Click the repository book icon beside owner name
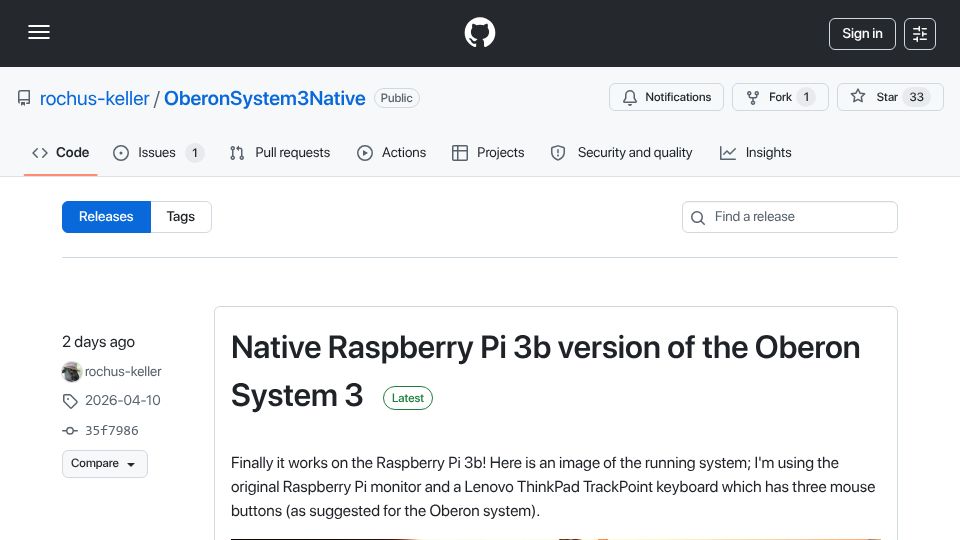 tap(24, 98)
